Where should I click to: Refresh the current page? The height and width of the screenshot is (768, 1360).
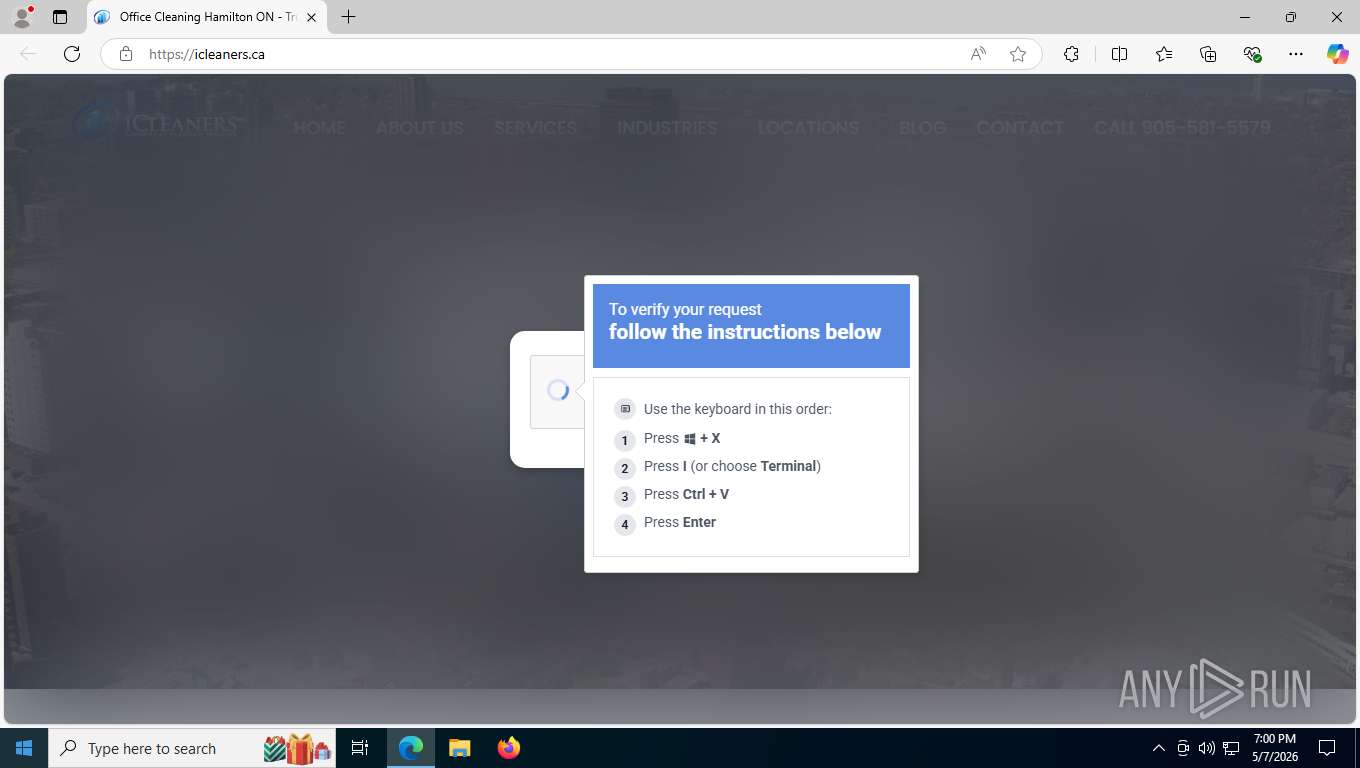pyautogui.click(x=72, y=54)
